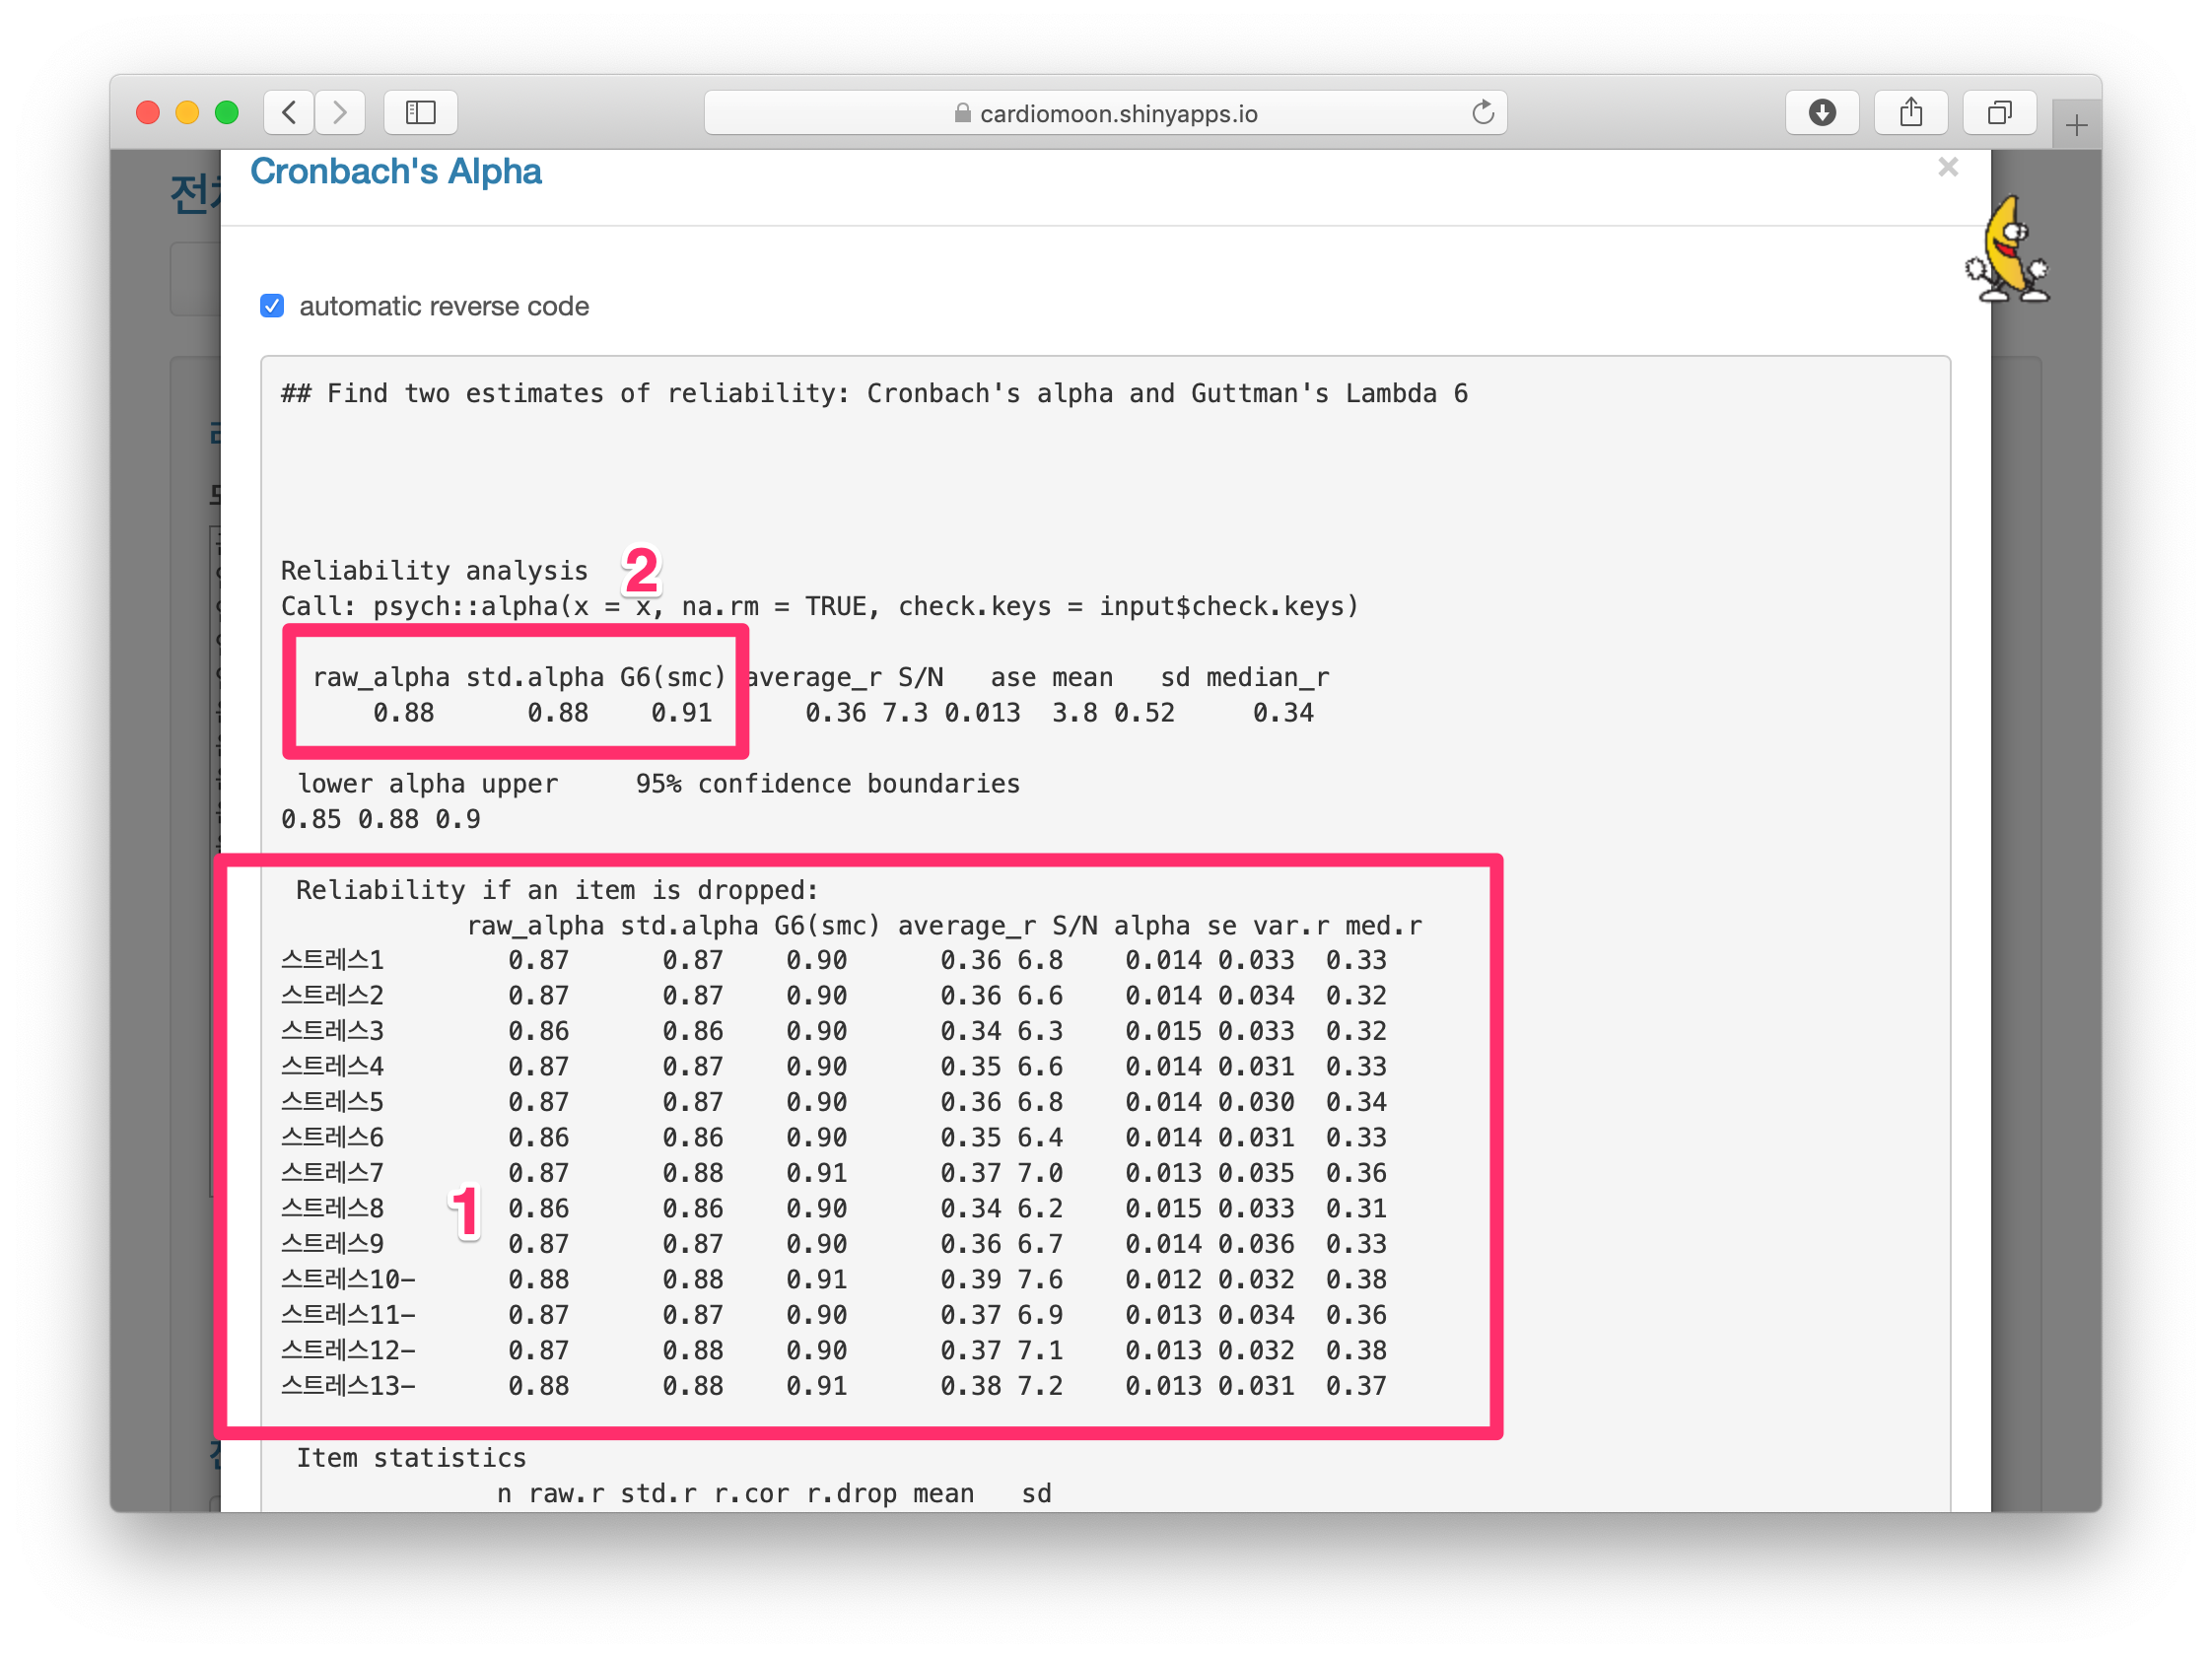
Task: Close the Cronbach's Alpha dialog
Action: [1947, 167]
